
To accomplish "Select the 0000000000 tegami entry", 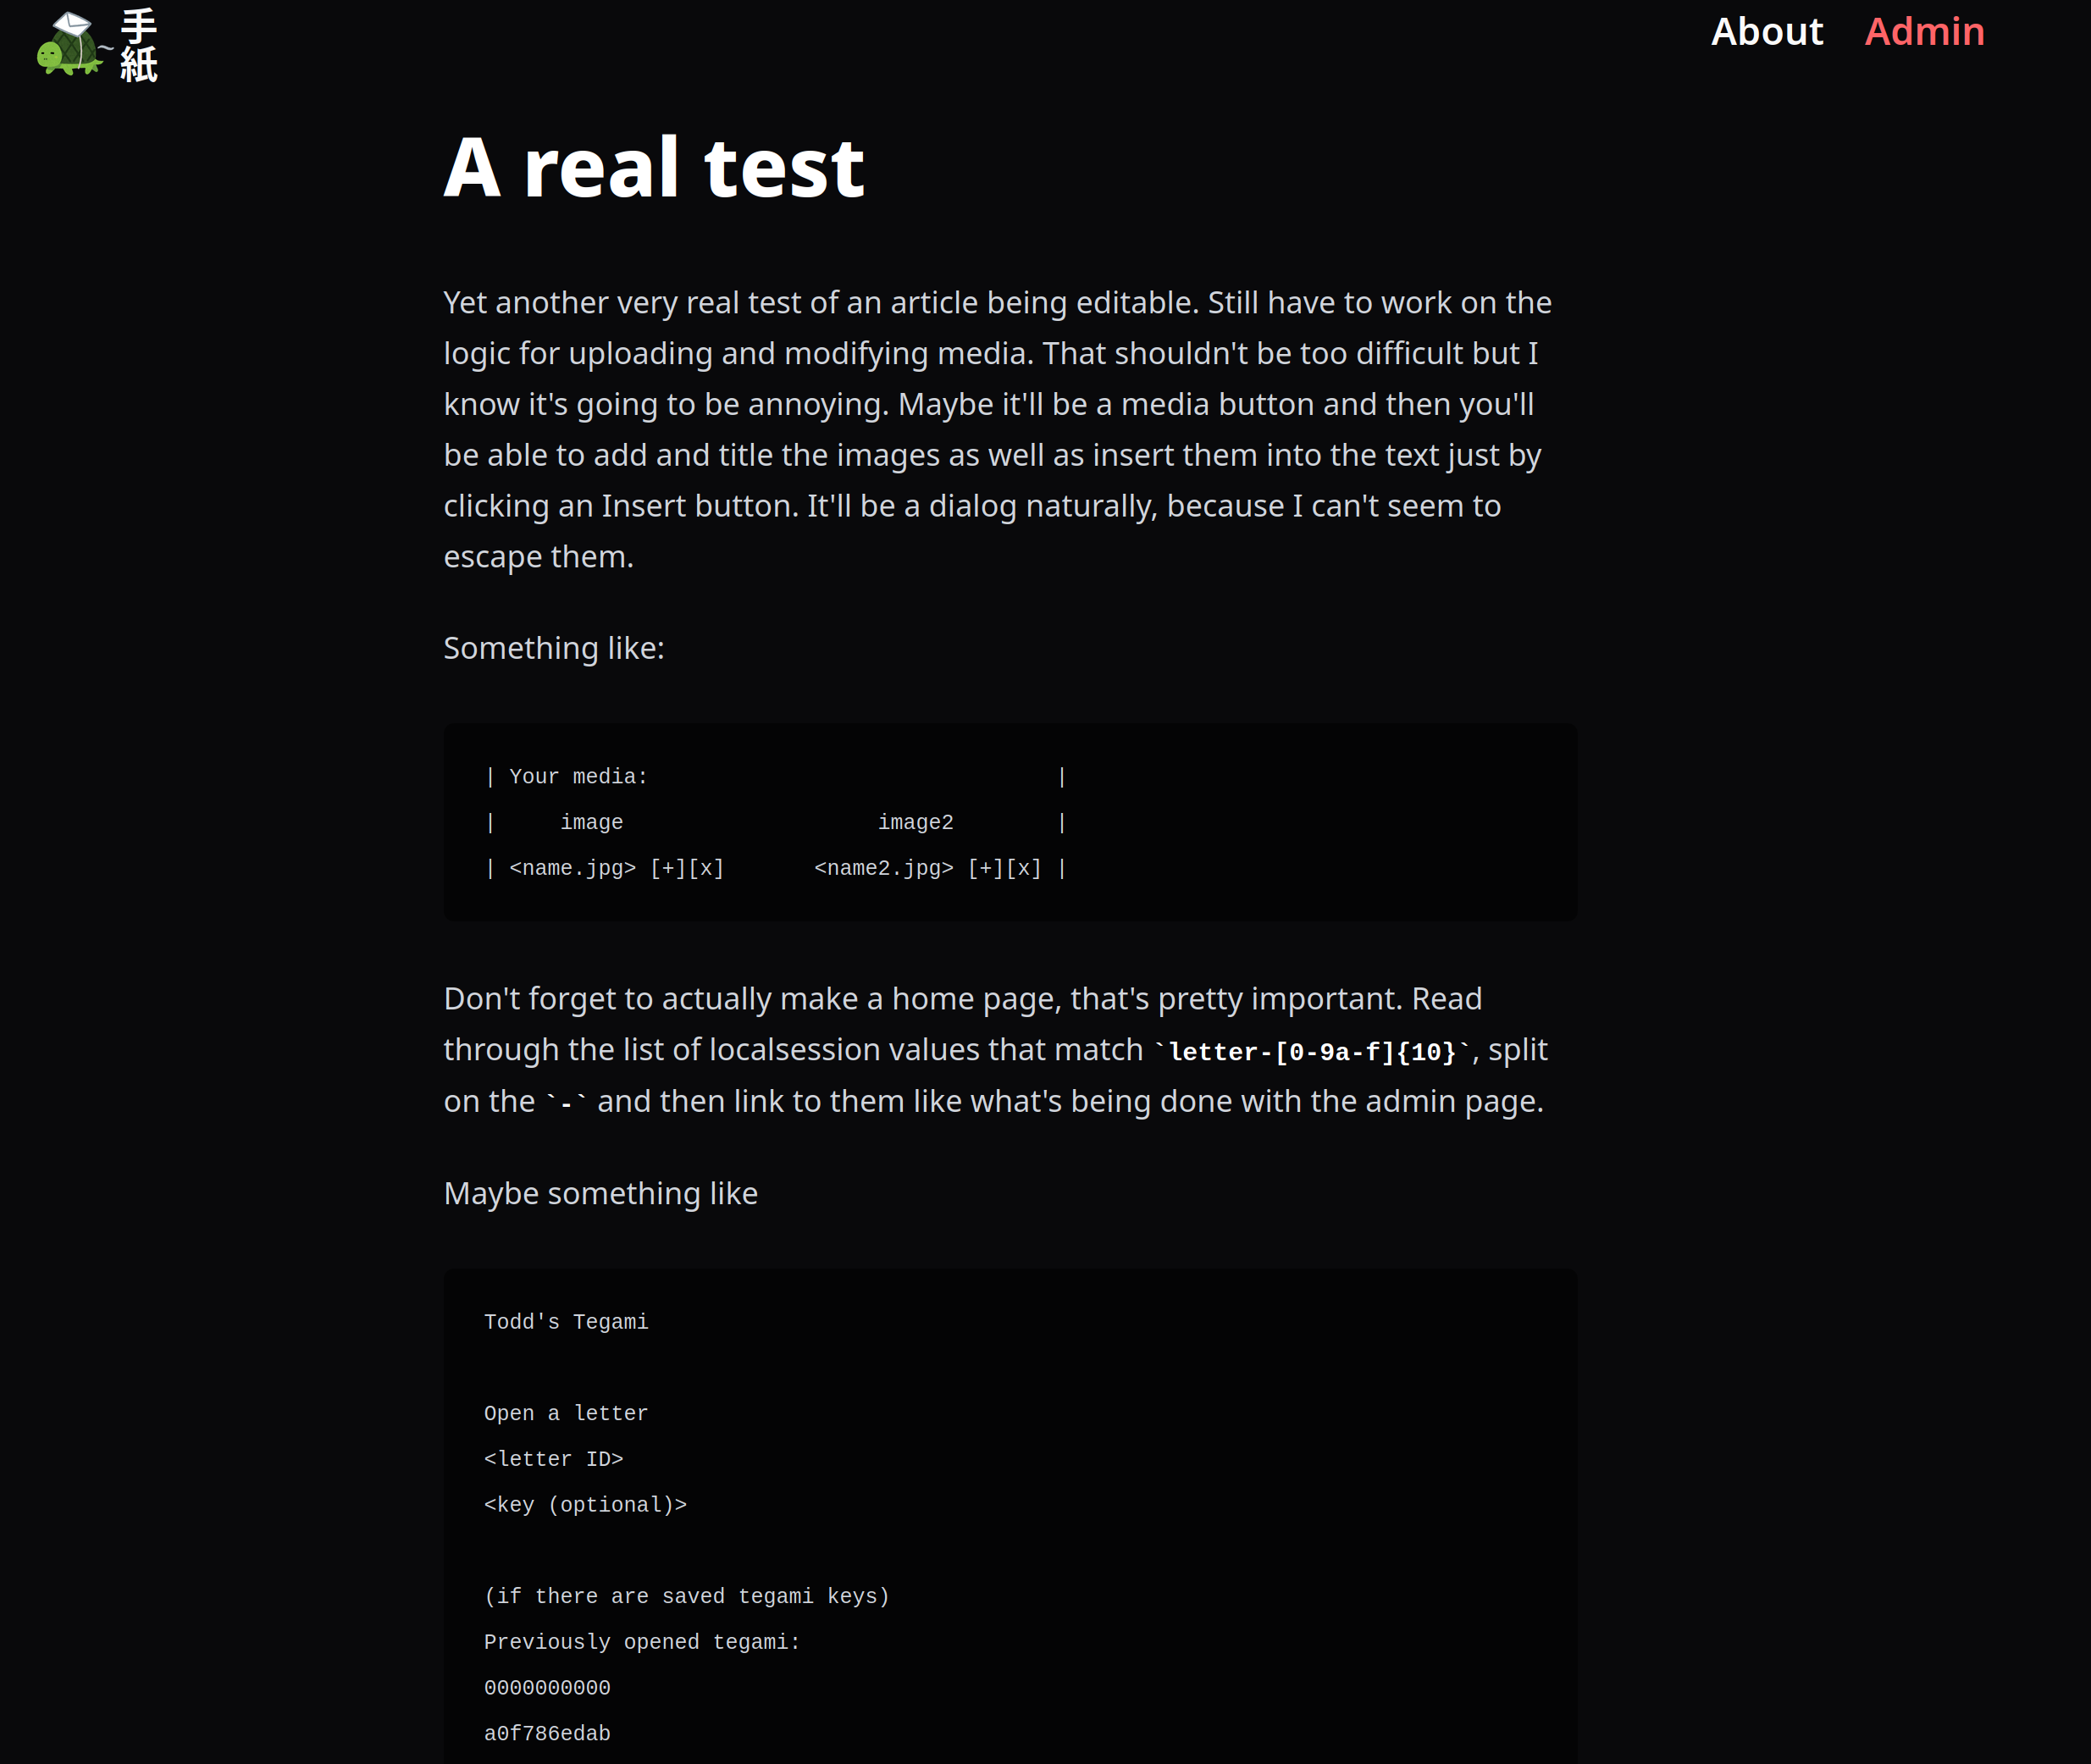I will pos(547,1688).
